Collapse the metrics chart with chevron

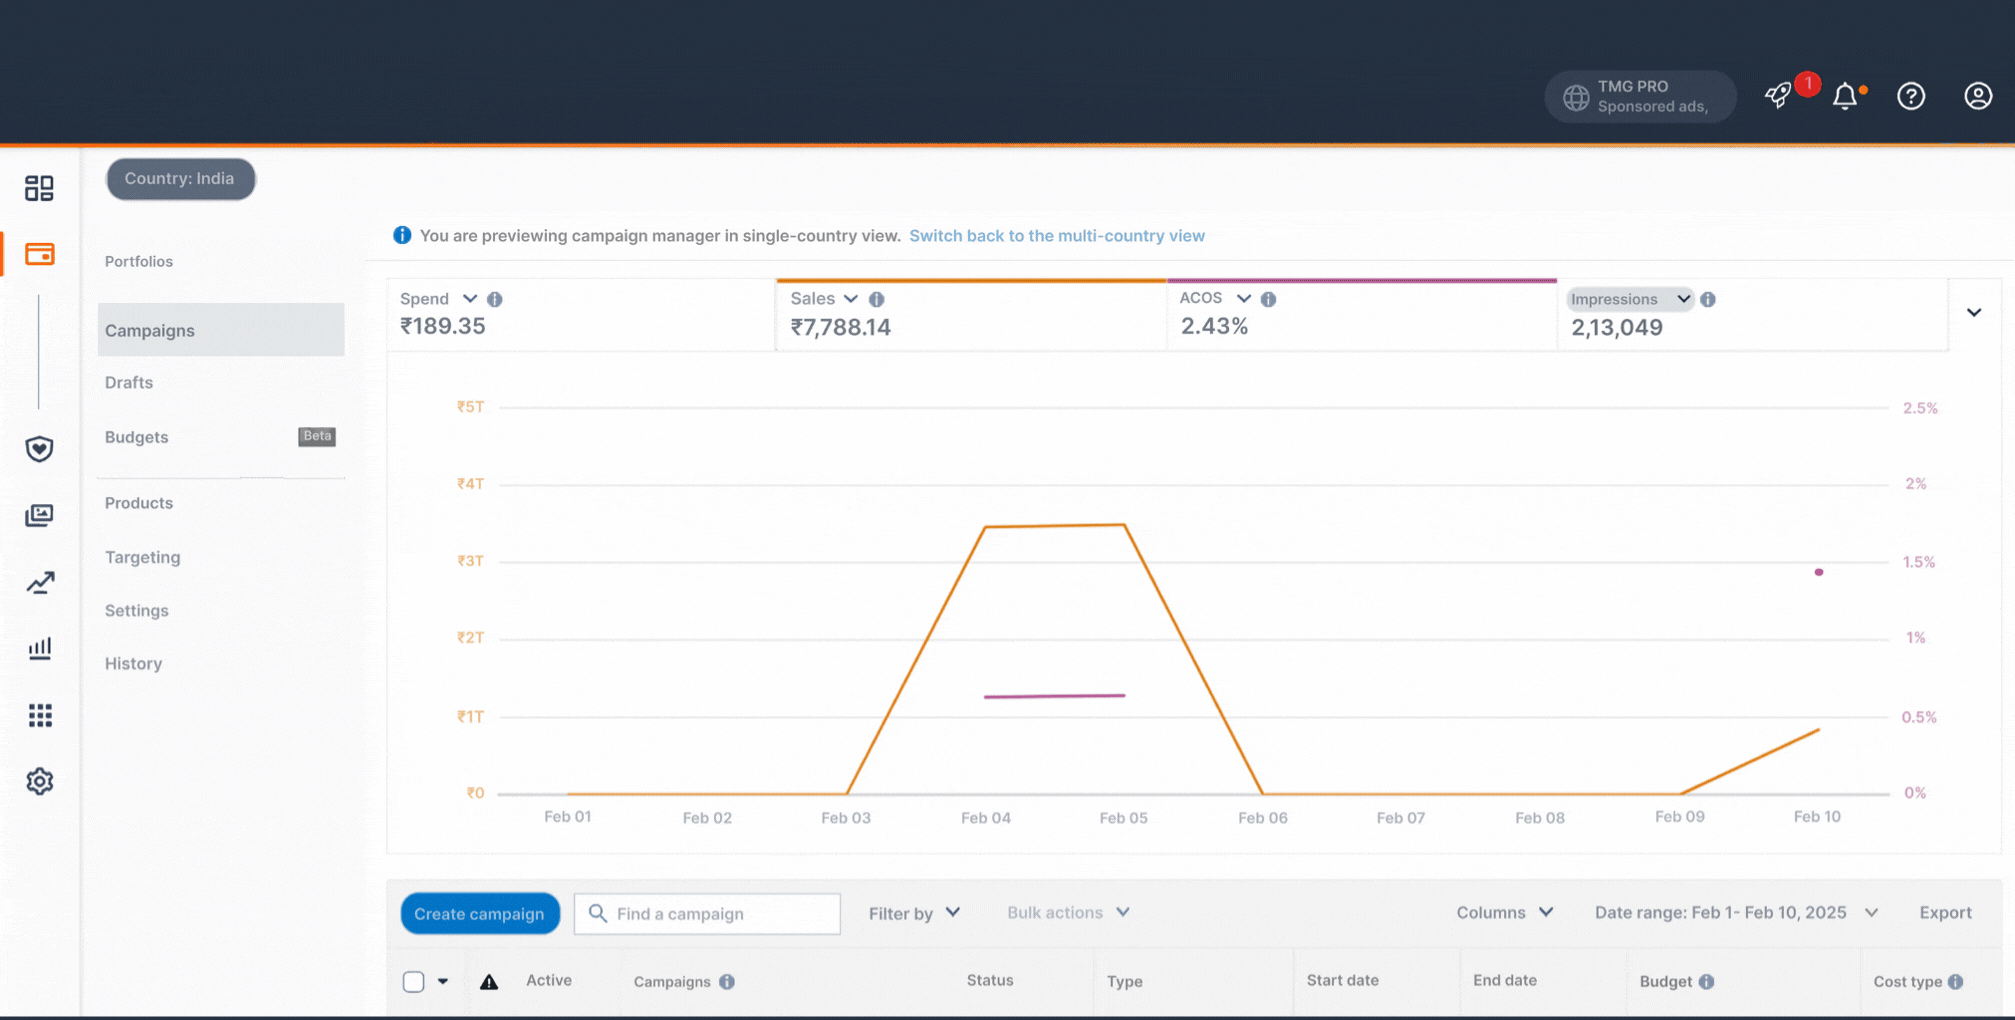pyautogui.click(x=1974, y=313)
